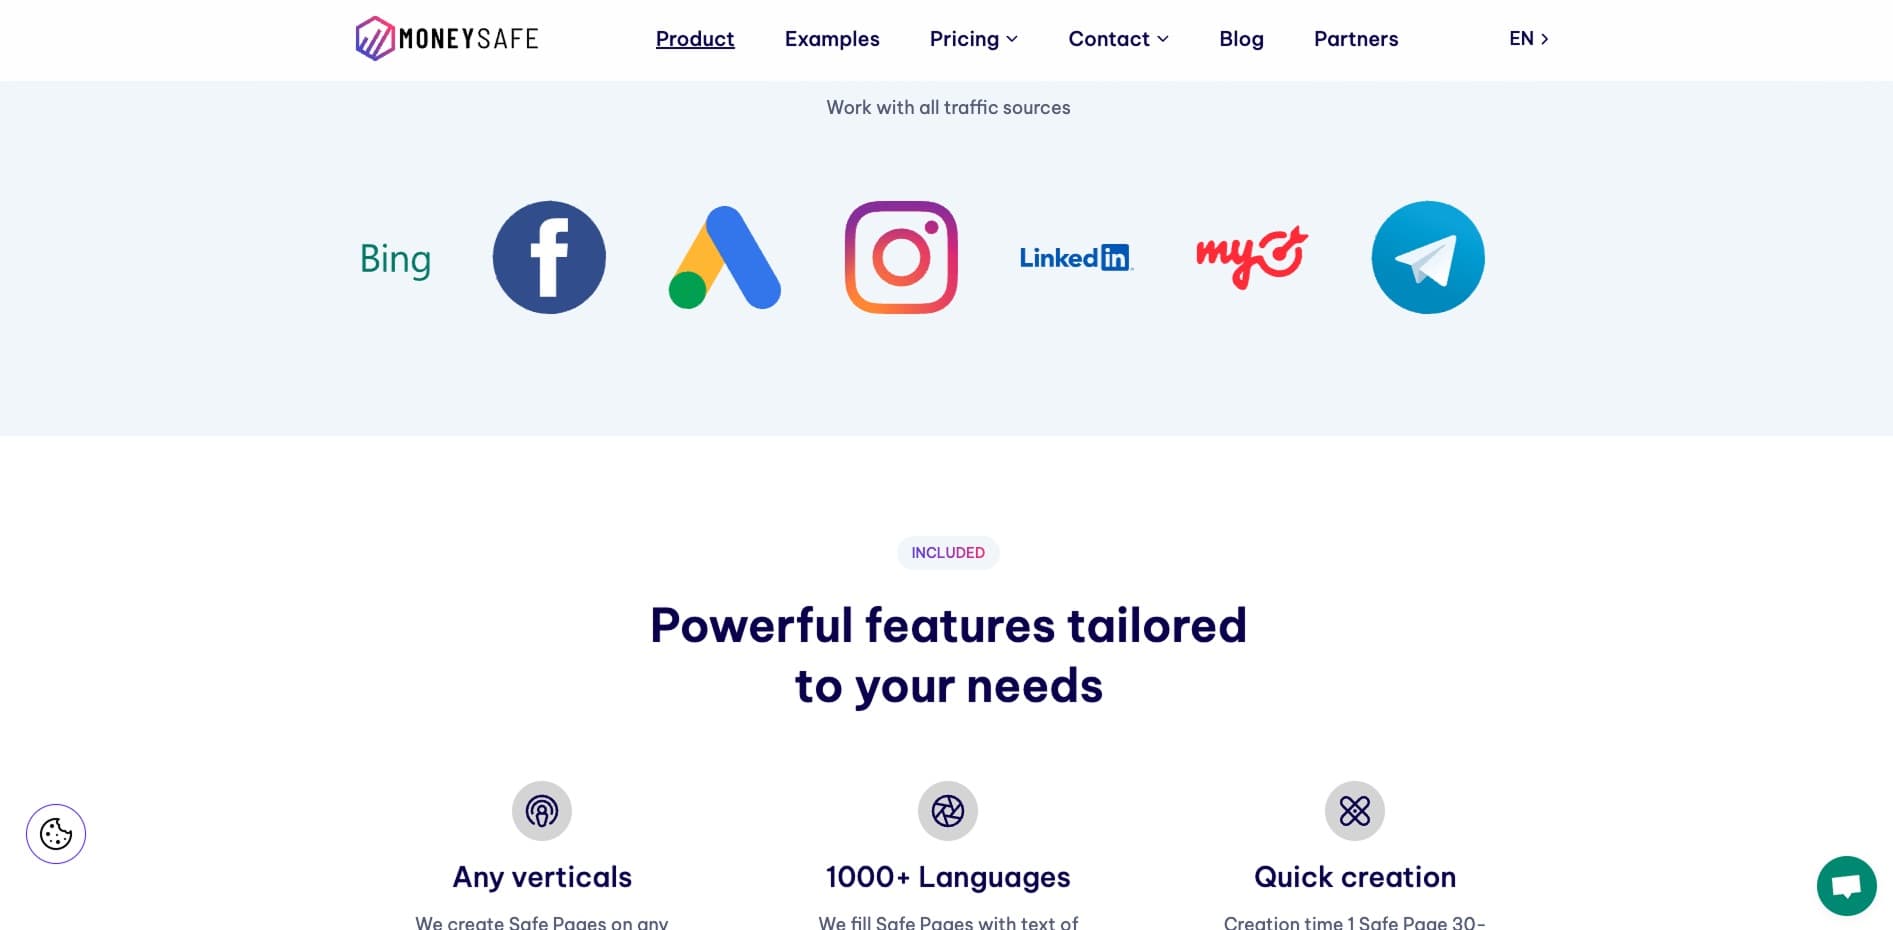This screenshot has width=1893, height=930.
Task: Click the myTarget logo icon
Action: 1252,258
